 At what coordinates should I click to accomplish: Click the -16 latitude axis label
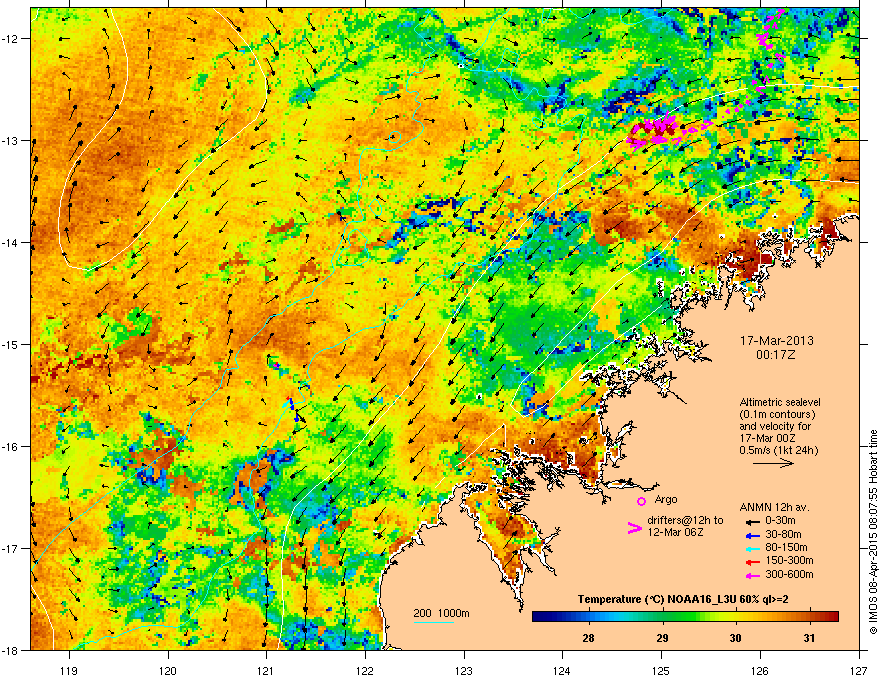point(10,447)
